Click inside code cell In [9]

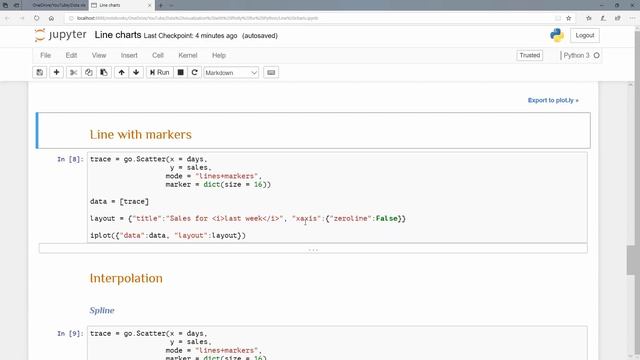[x=337, y=344]
